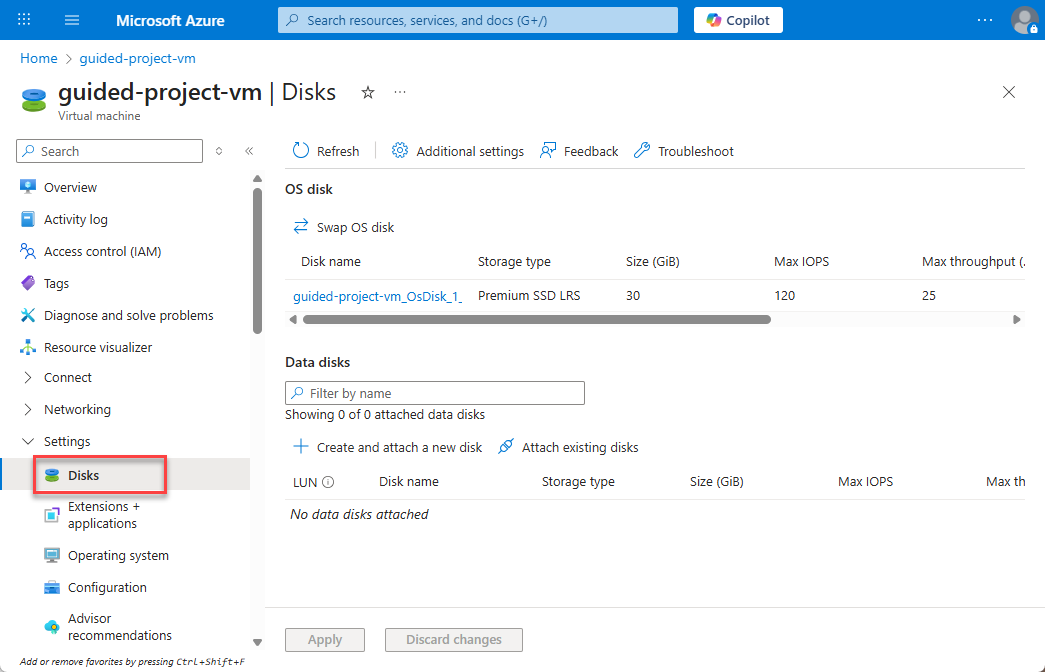Screen dimensions: 1045x672
Task: Toggle expand/collapse all menu groups arrows
Action: pyautogui.click(x=219, y=151)
